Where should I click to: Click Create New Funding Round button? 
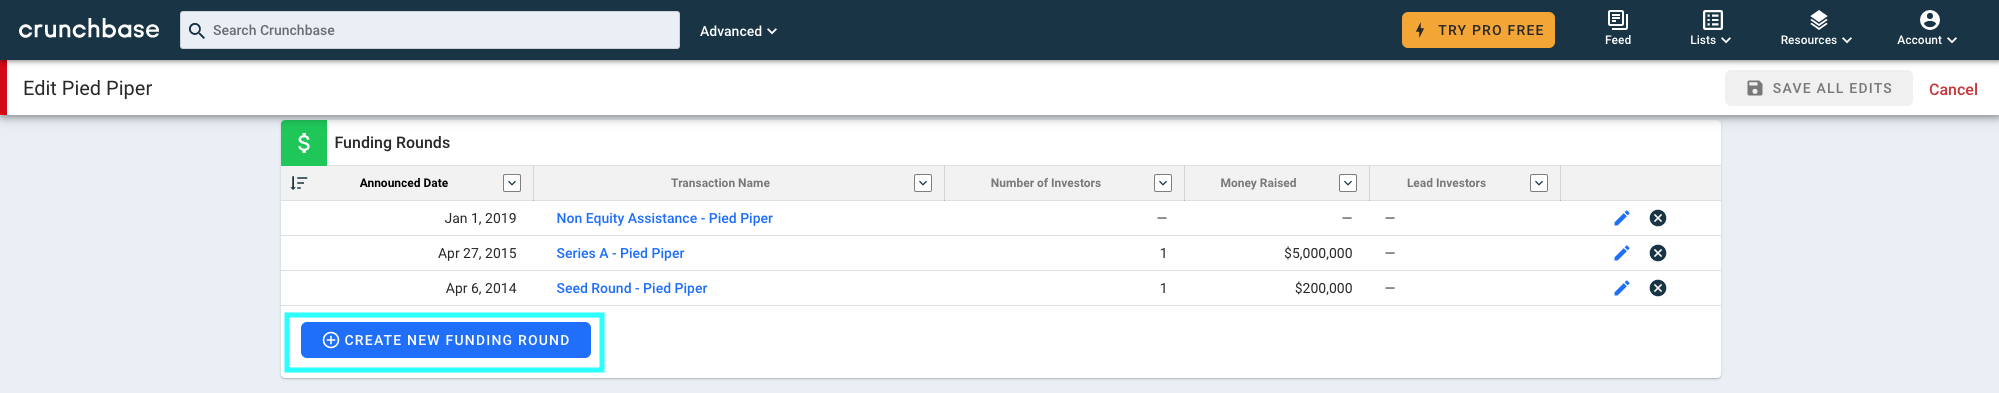pos(446,340)
